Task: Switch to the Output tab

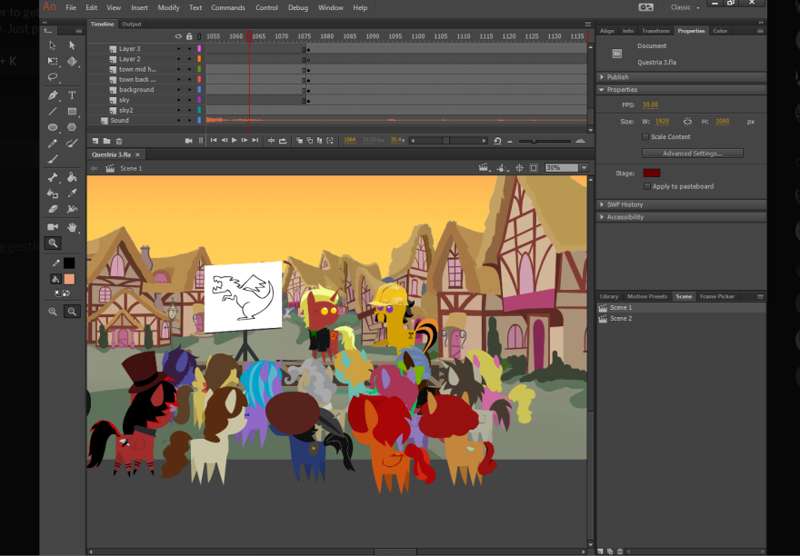Action: [x=132, y=24]
